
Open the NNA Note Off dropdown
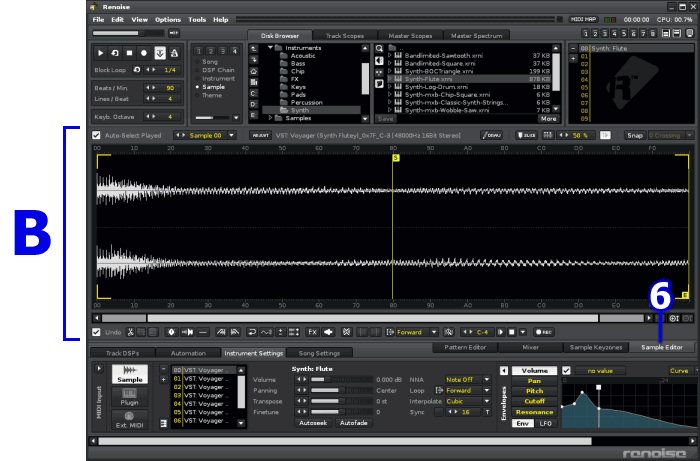point(487,380)
